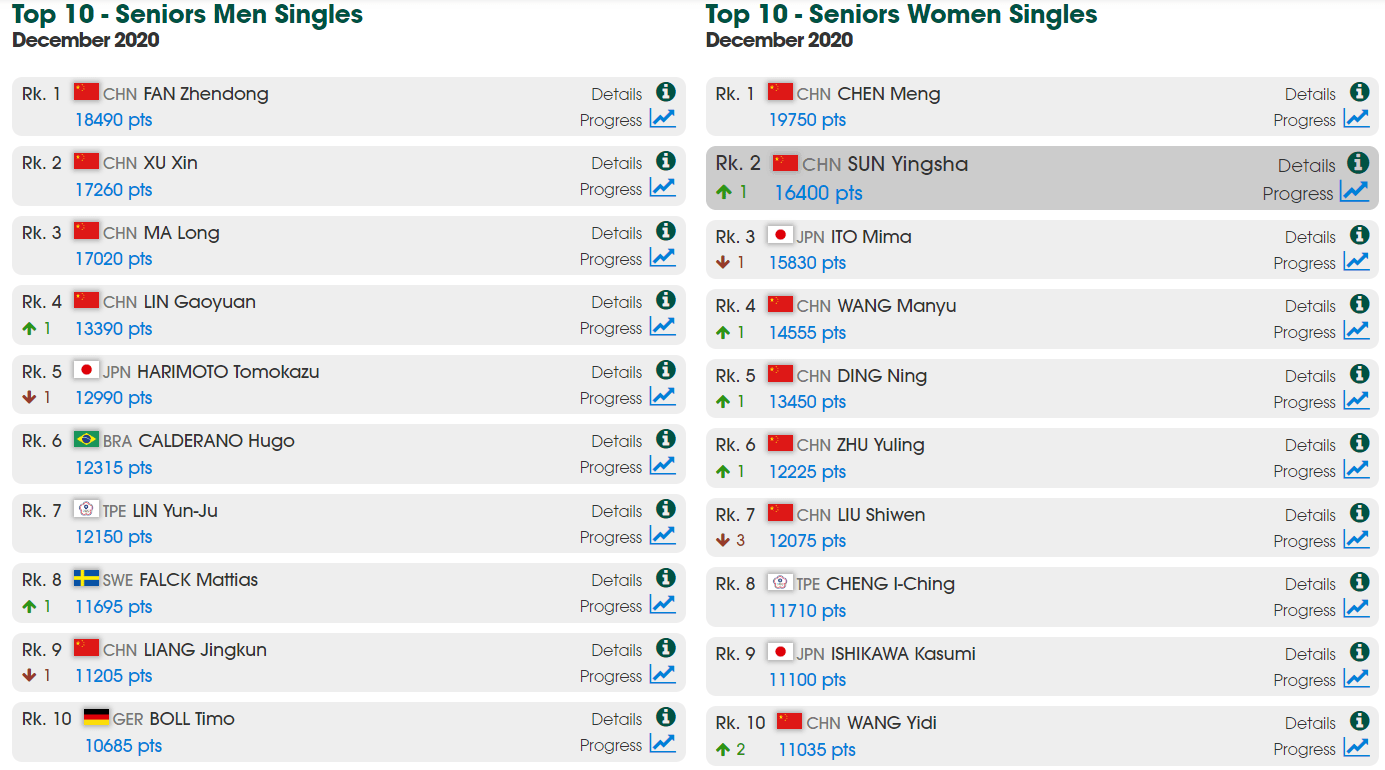Screen dimensions: 1385x770
Task: Click 18490 pts for FAN Zhendong
Action: click(x=113, y=120)
